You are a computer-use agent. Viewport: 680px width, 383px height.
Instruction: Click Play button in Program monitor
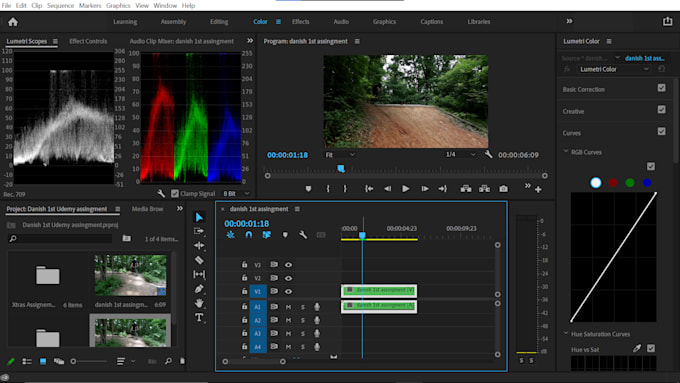(405, 189)
